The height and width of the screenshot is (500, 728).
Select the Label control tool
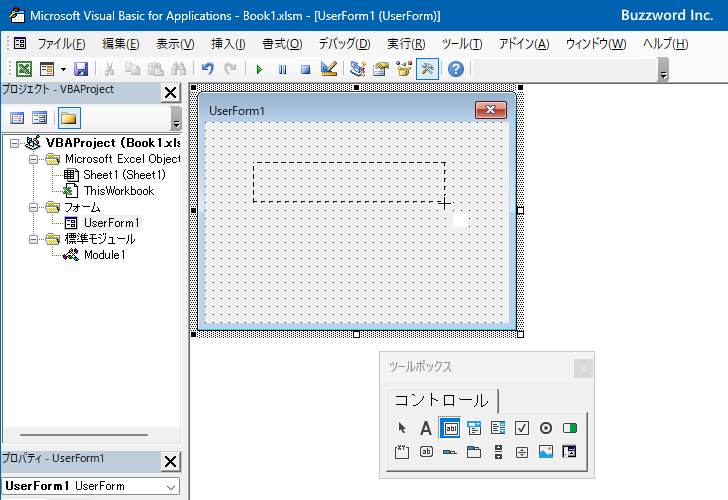[x=426, y=428]
